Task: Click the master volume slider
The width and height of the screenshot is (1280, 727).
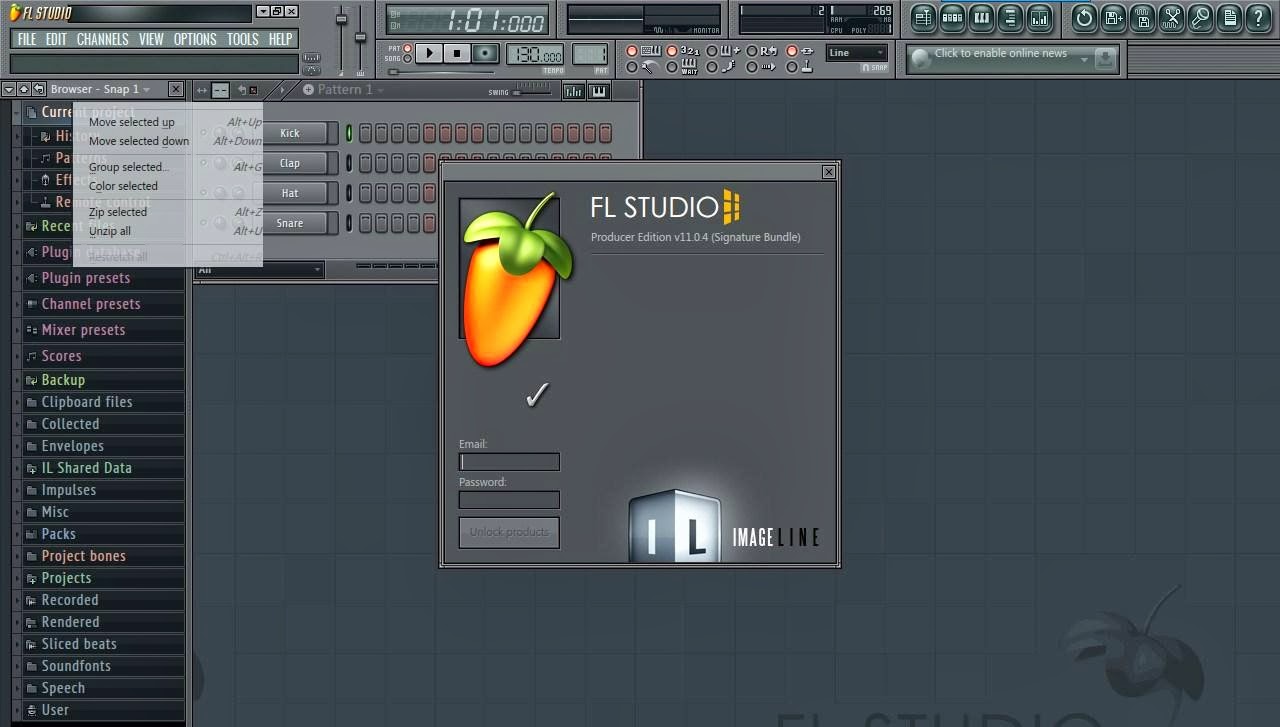Action: coord(341,38)
